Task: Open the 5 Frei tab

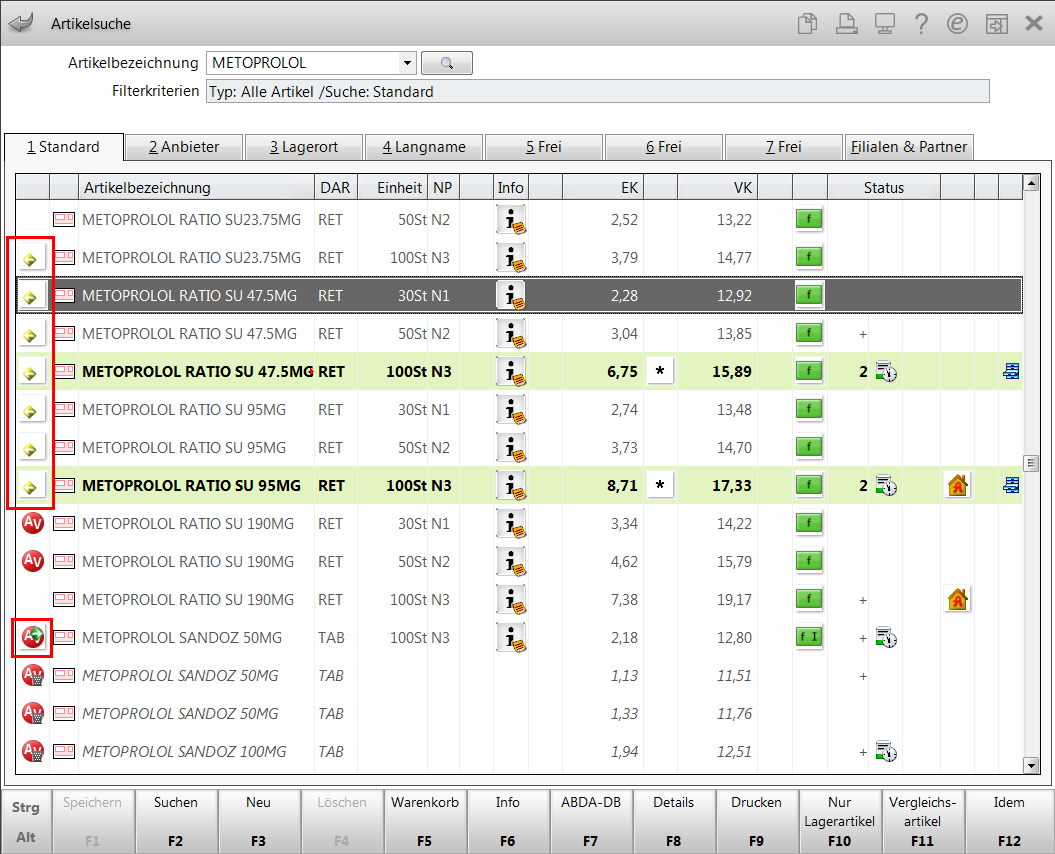Action: [544, 147]
